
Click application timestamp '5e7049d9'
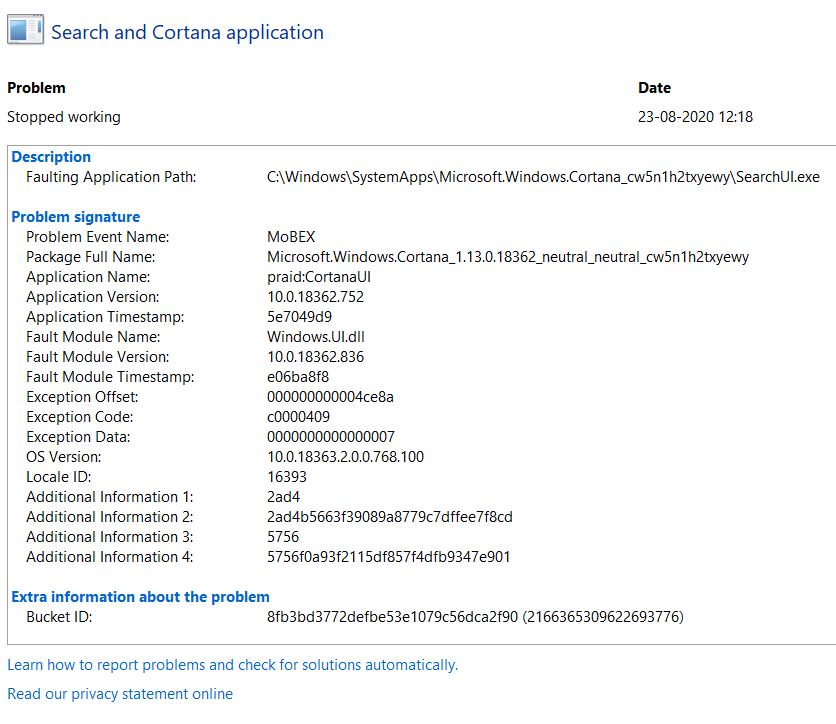coord(300,317)
